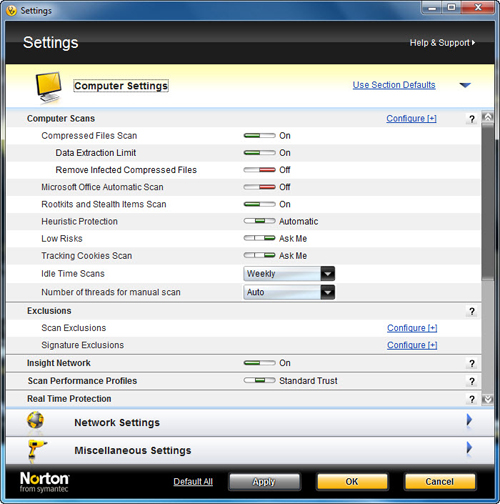Turn on Microsoft Office Automatic Scan
The height and width of the screenshot is (504, 500).
[259, 187]
